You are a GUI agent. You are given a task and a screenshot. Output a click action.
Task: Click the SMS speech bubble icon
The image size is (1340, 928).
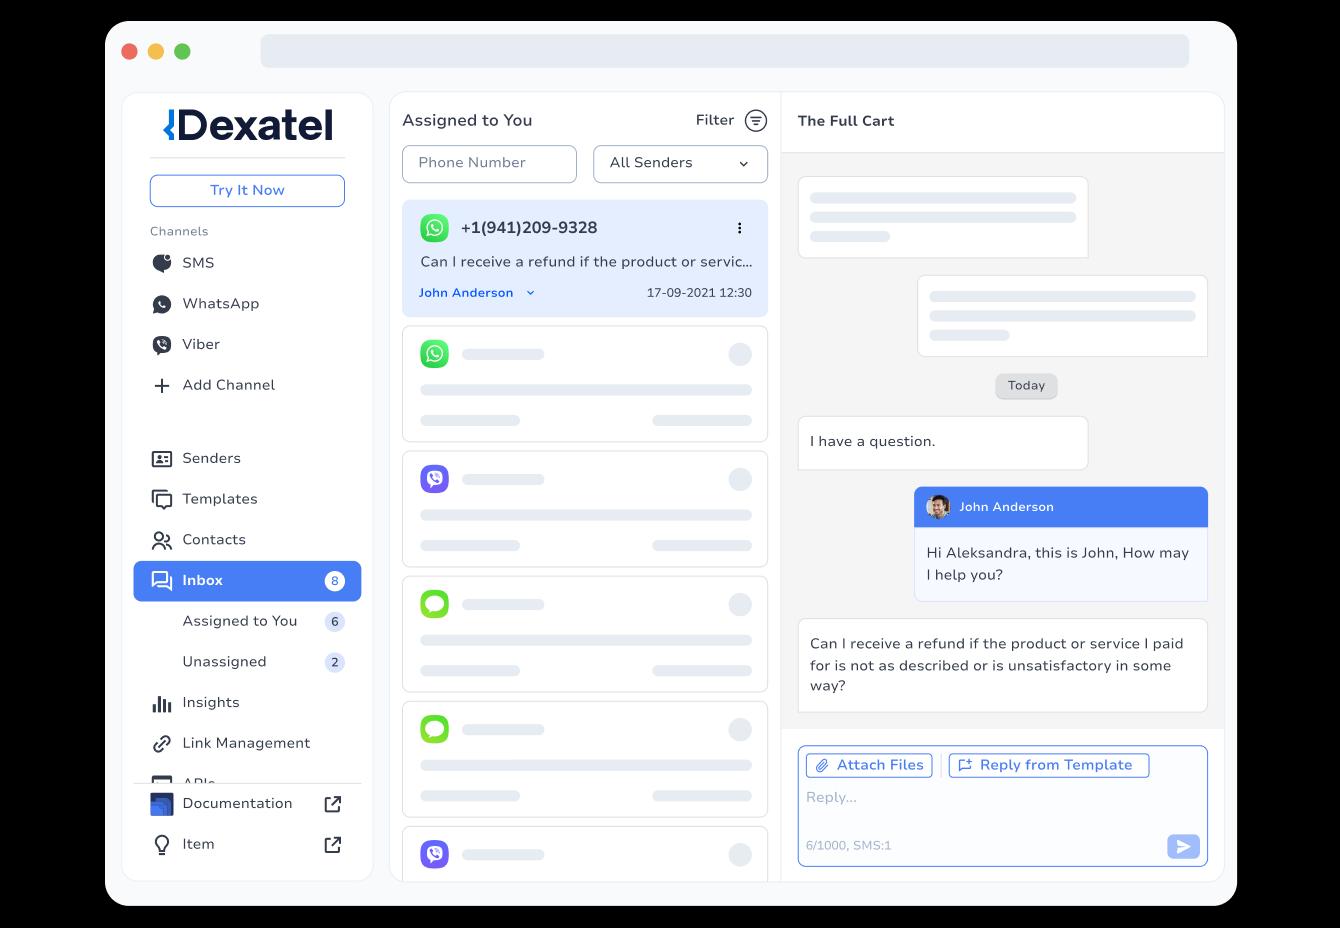(161, 263)
